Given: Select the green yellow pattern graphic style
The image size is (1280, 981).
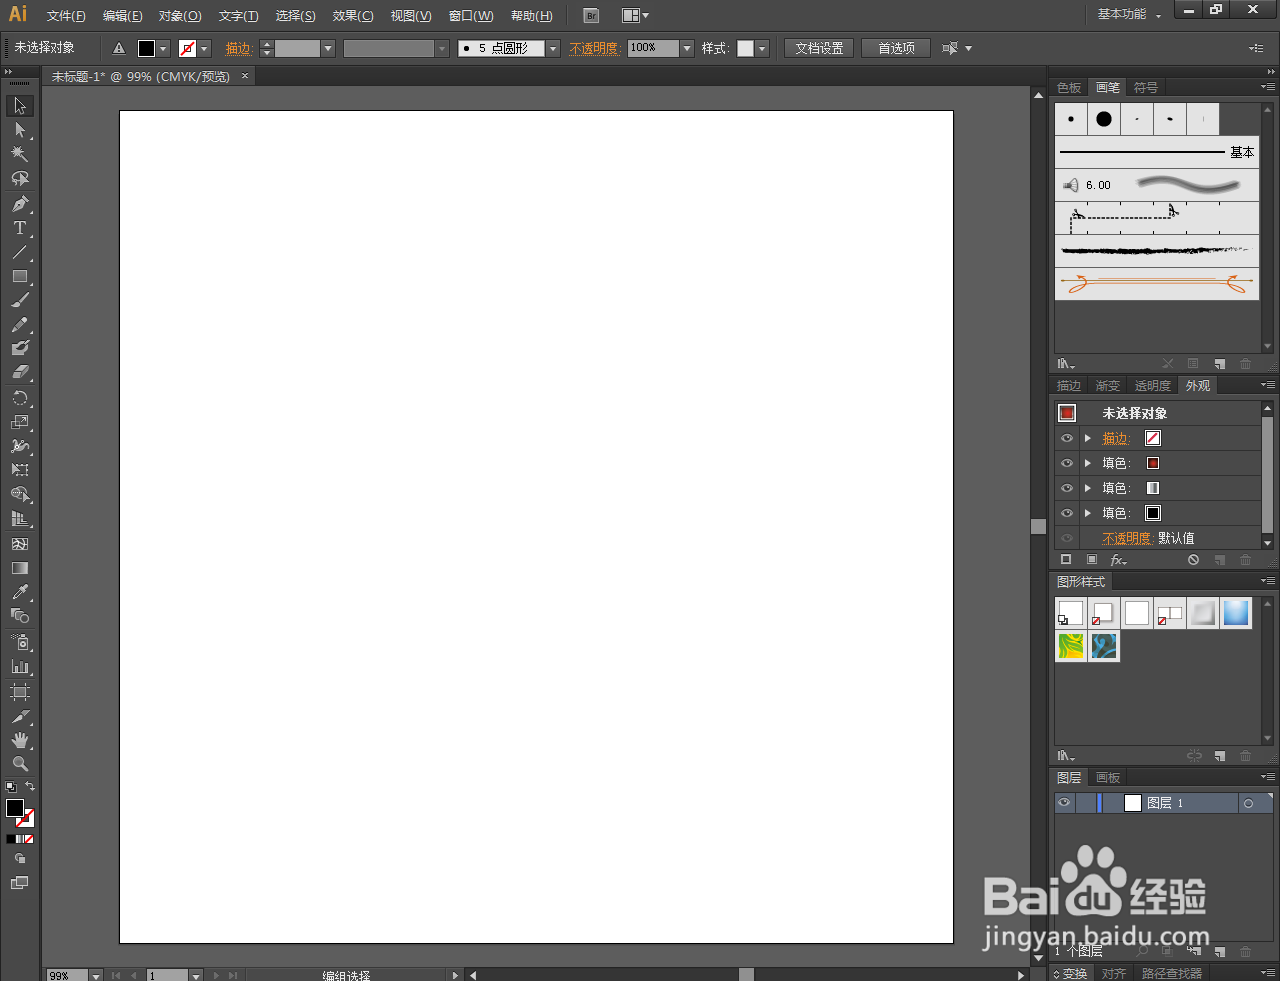Looking at the screenshot, I should click(1070, 647).
